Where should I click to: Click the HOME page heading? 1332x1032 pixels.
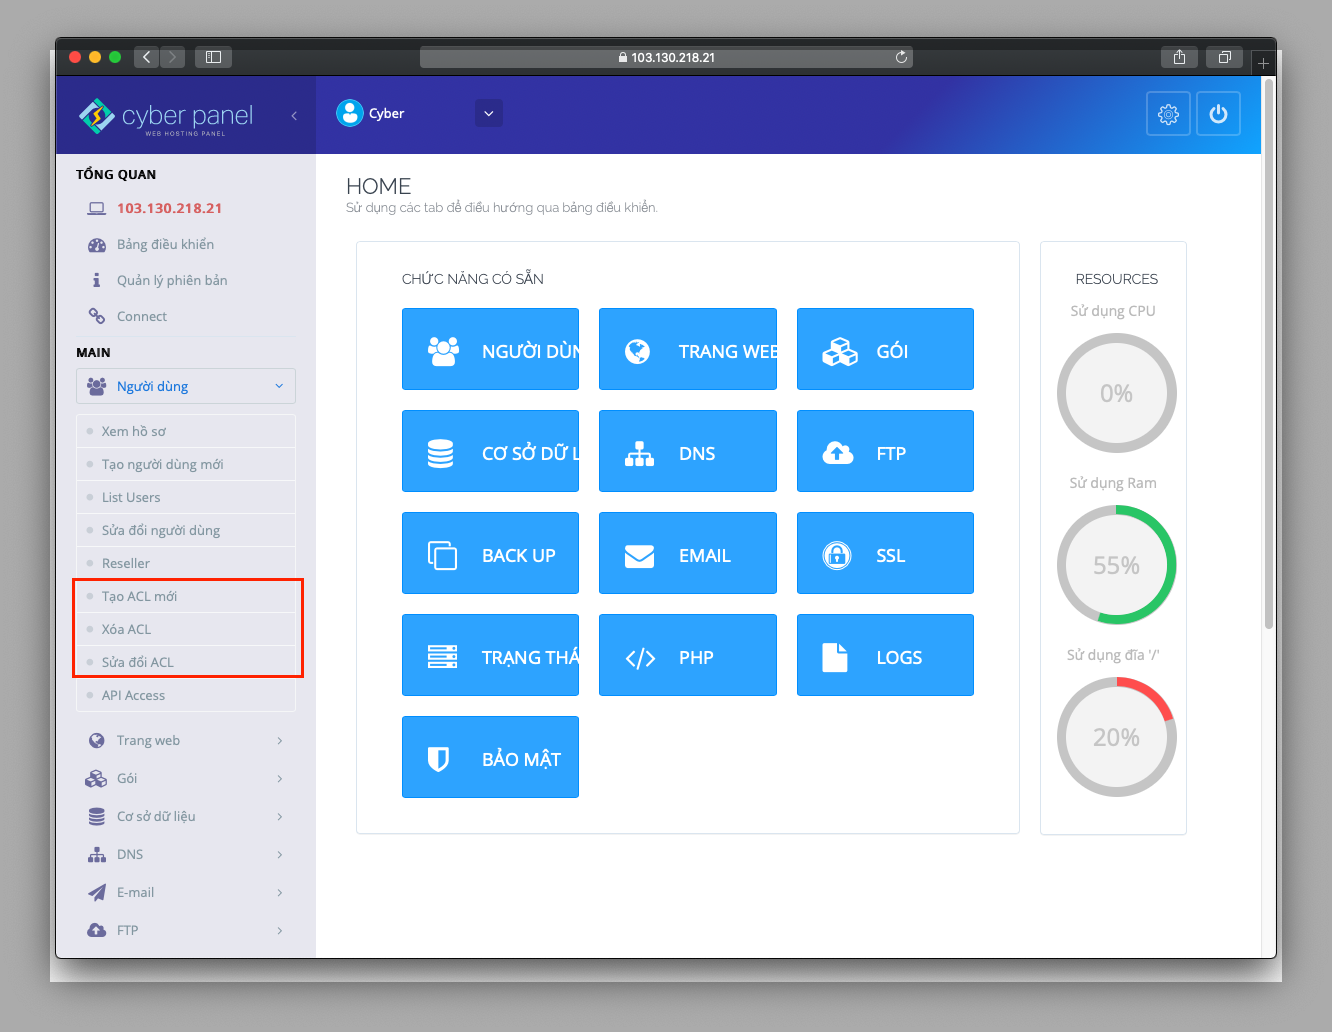378,186
